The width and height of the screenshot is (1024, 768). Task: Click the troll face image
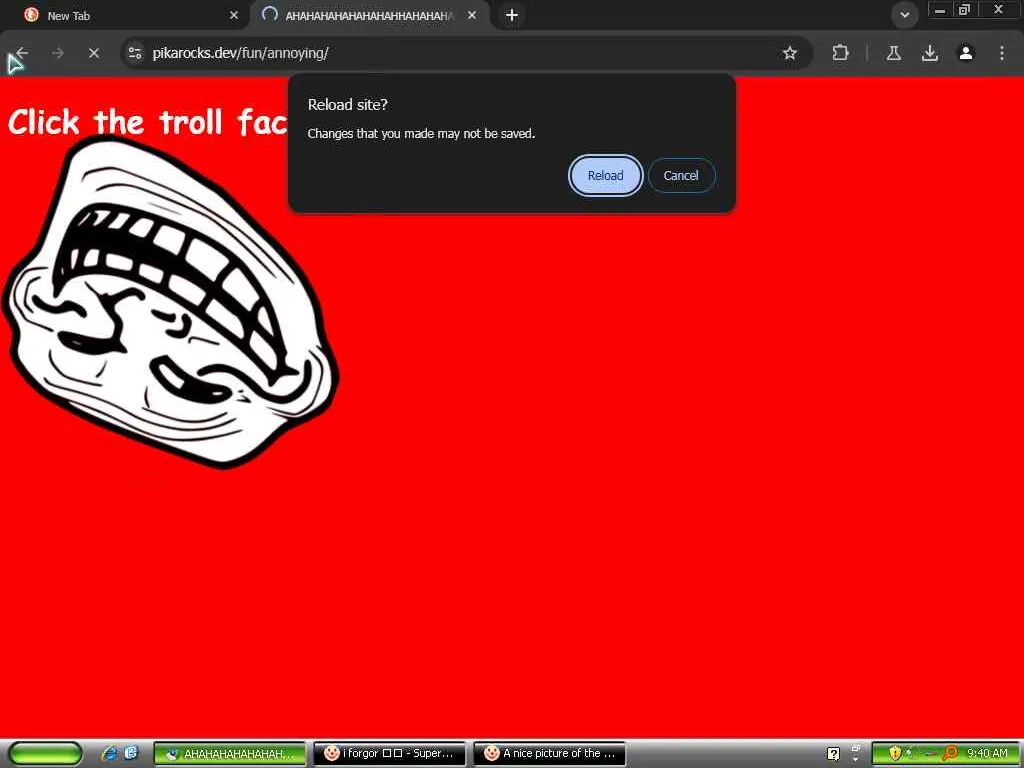coord(171,302)
